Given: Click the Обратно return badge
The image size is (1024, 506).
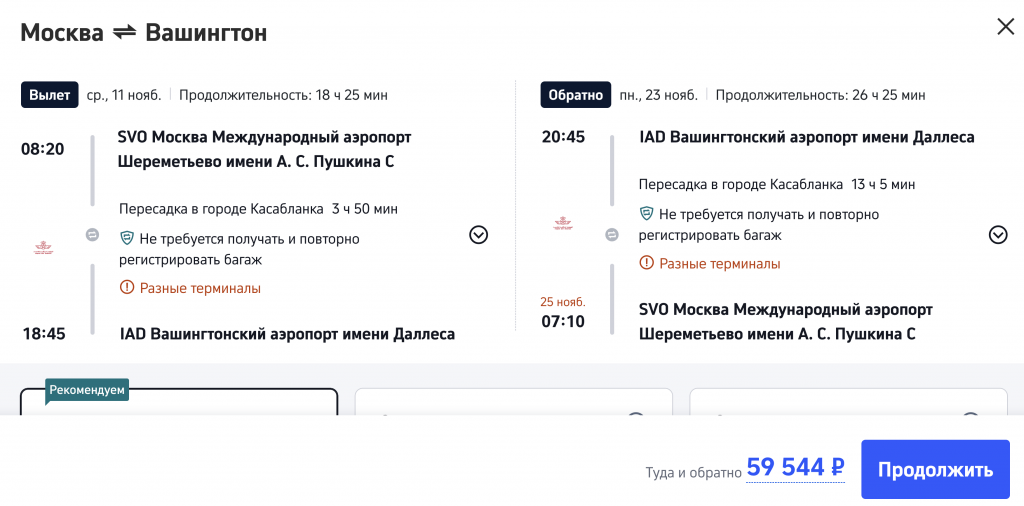Looking at the screenshot, I should click(575, 95).
